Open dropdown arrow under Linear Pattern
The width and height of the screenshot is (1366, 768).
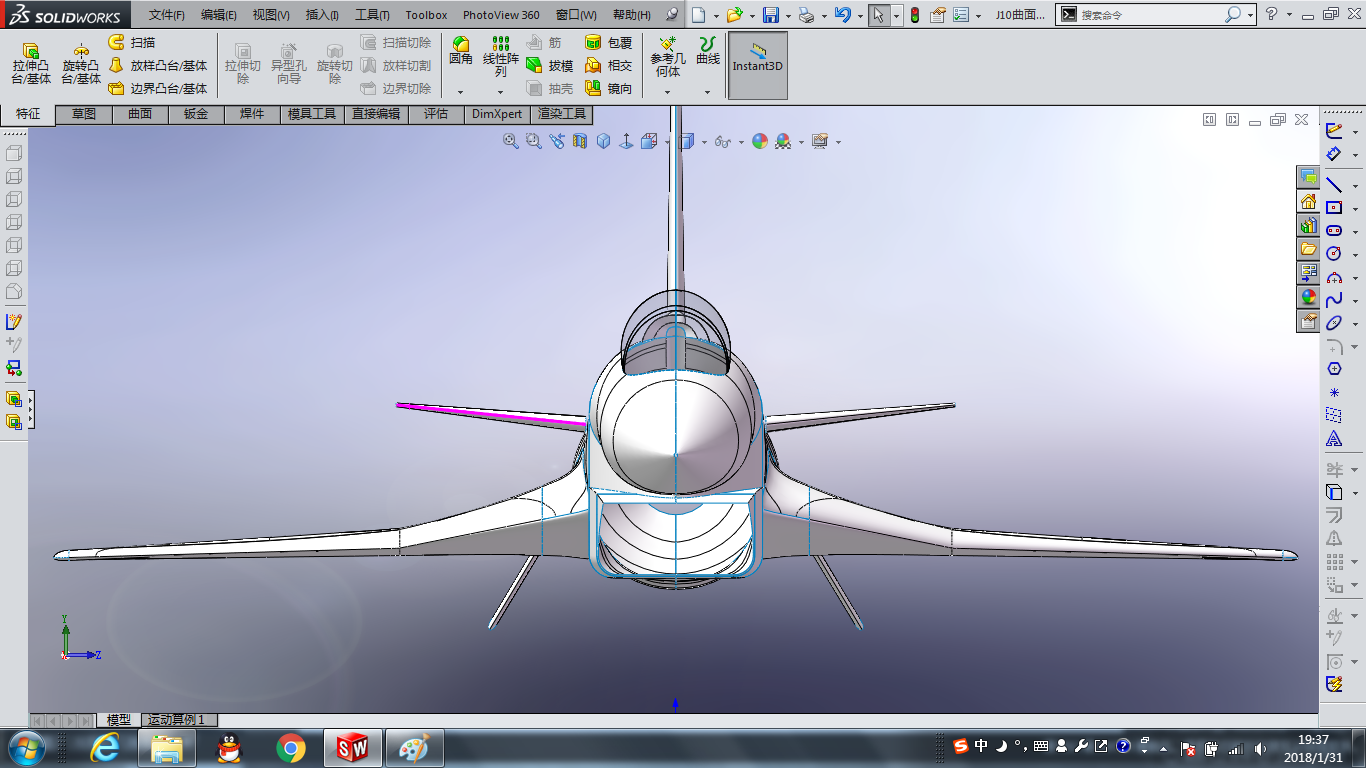point(501,92)
